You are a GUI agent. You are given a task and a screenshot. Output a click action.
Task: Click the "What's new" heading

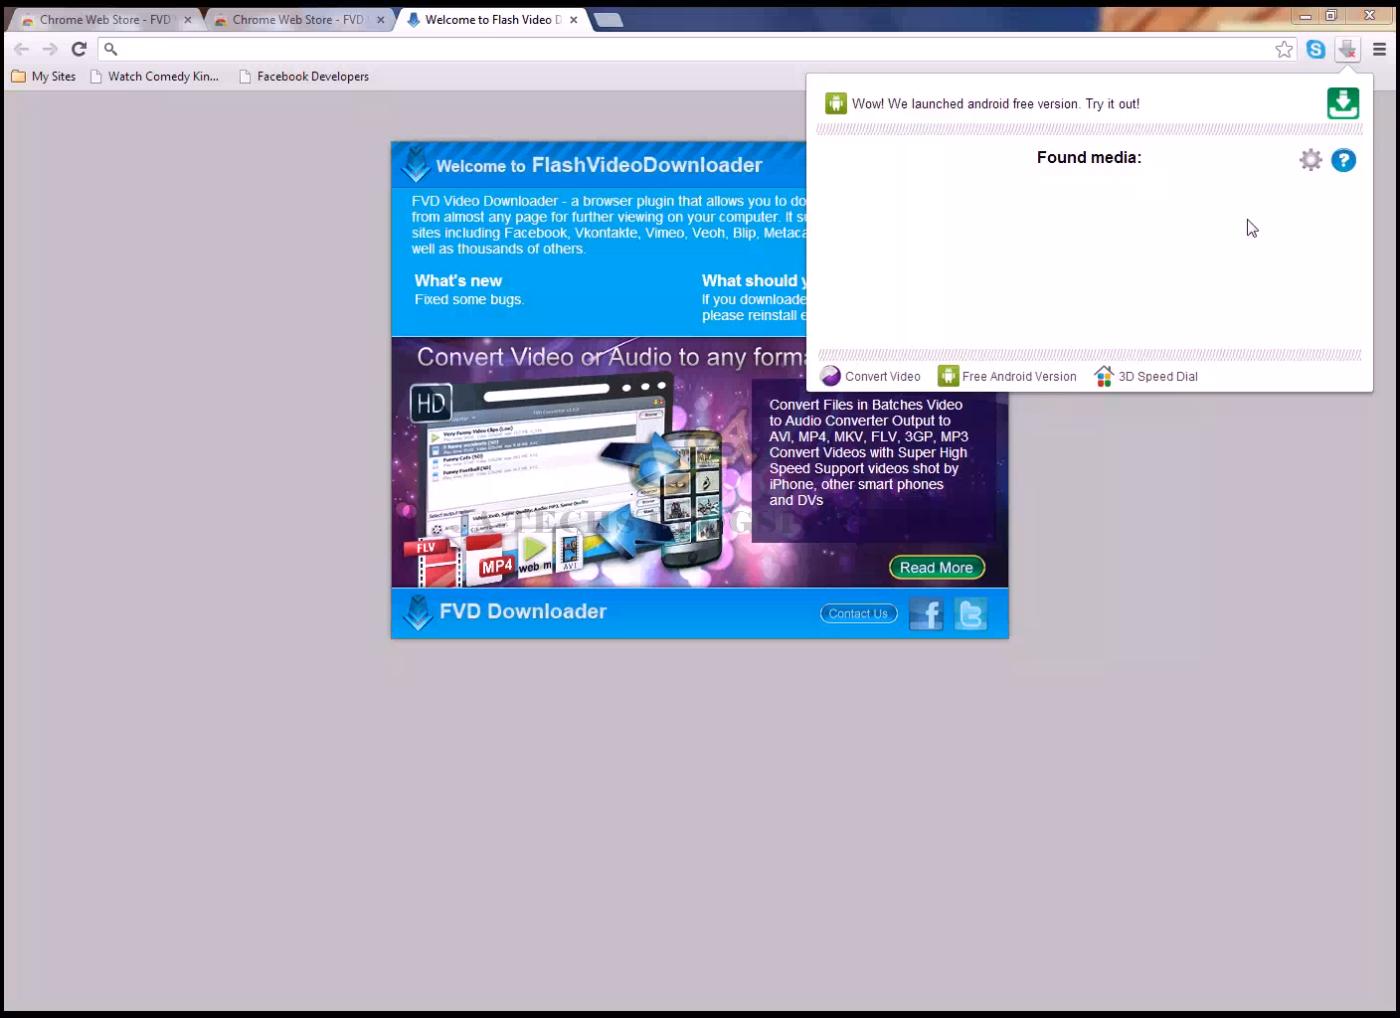click(x=458, y=281)
